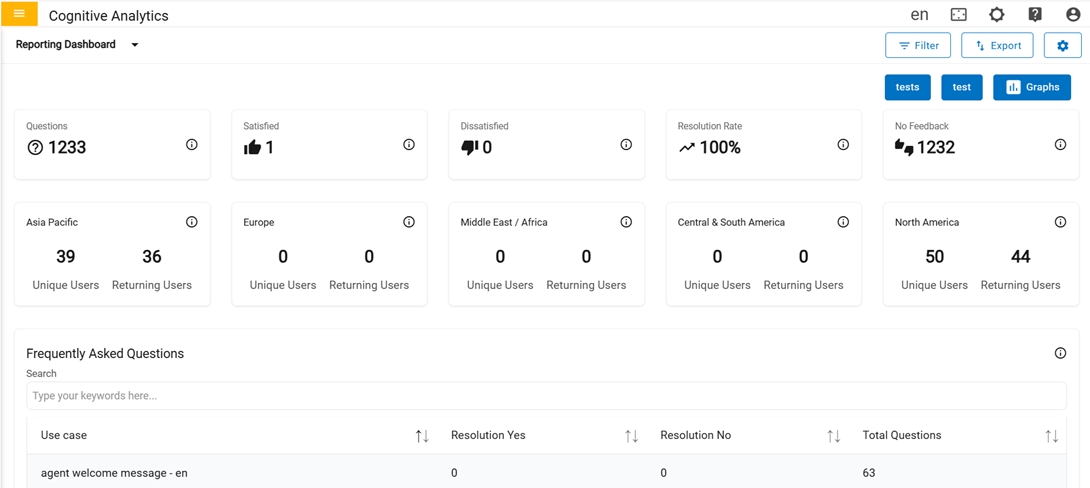Sort table by Use case column
1090x488 pixels.
[422, 436]
